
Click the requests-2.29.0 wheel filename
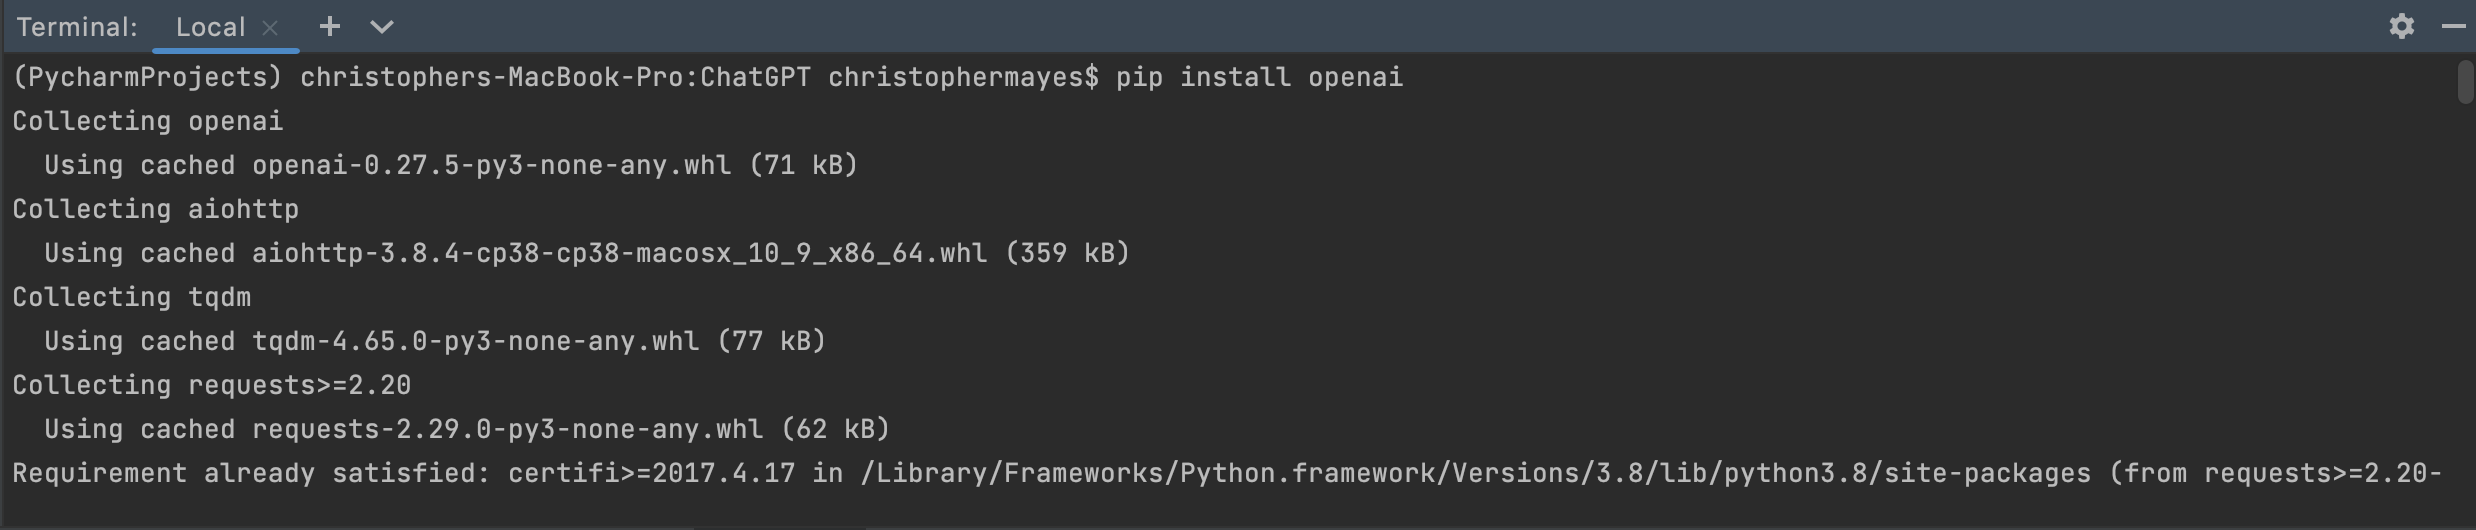pos(507,429)
